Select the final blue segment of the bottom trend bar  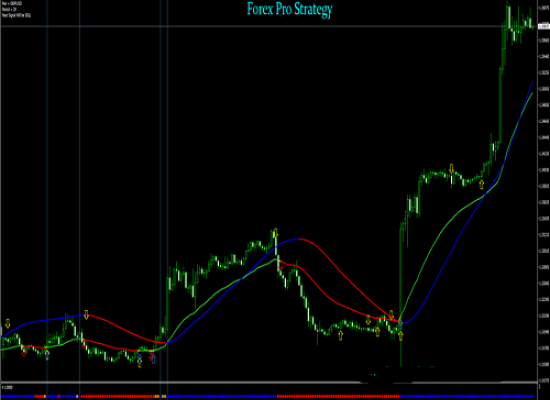(466, 396)
